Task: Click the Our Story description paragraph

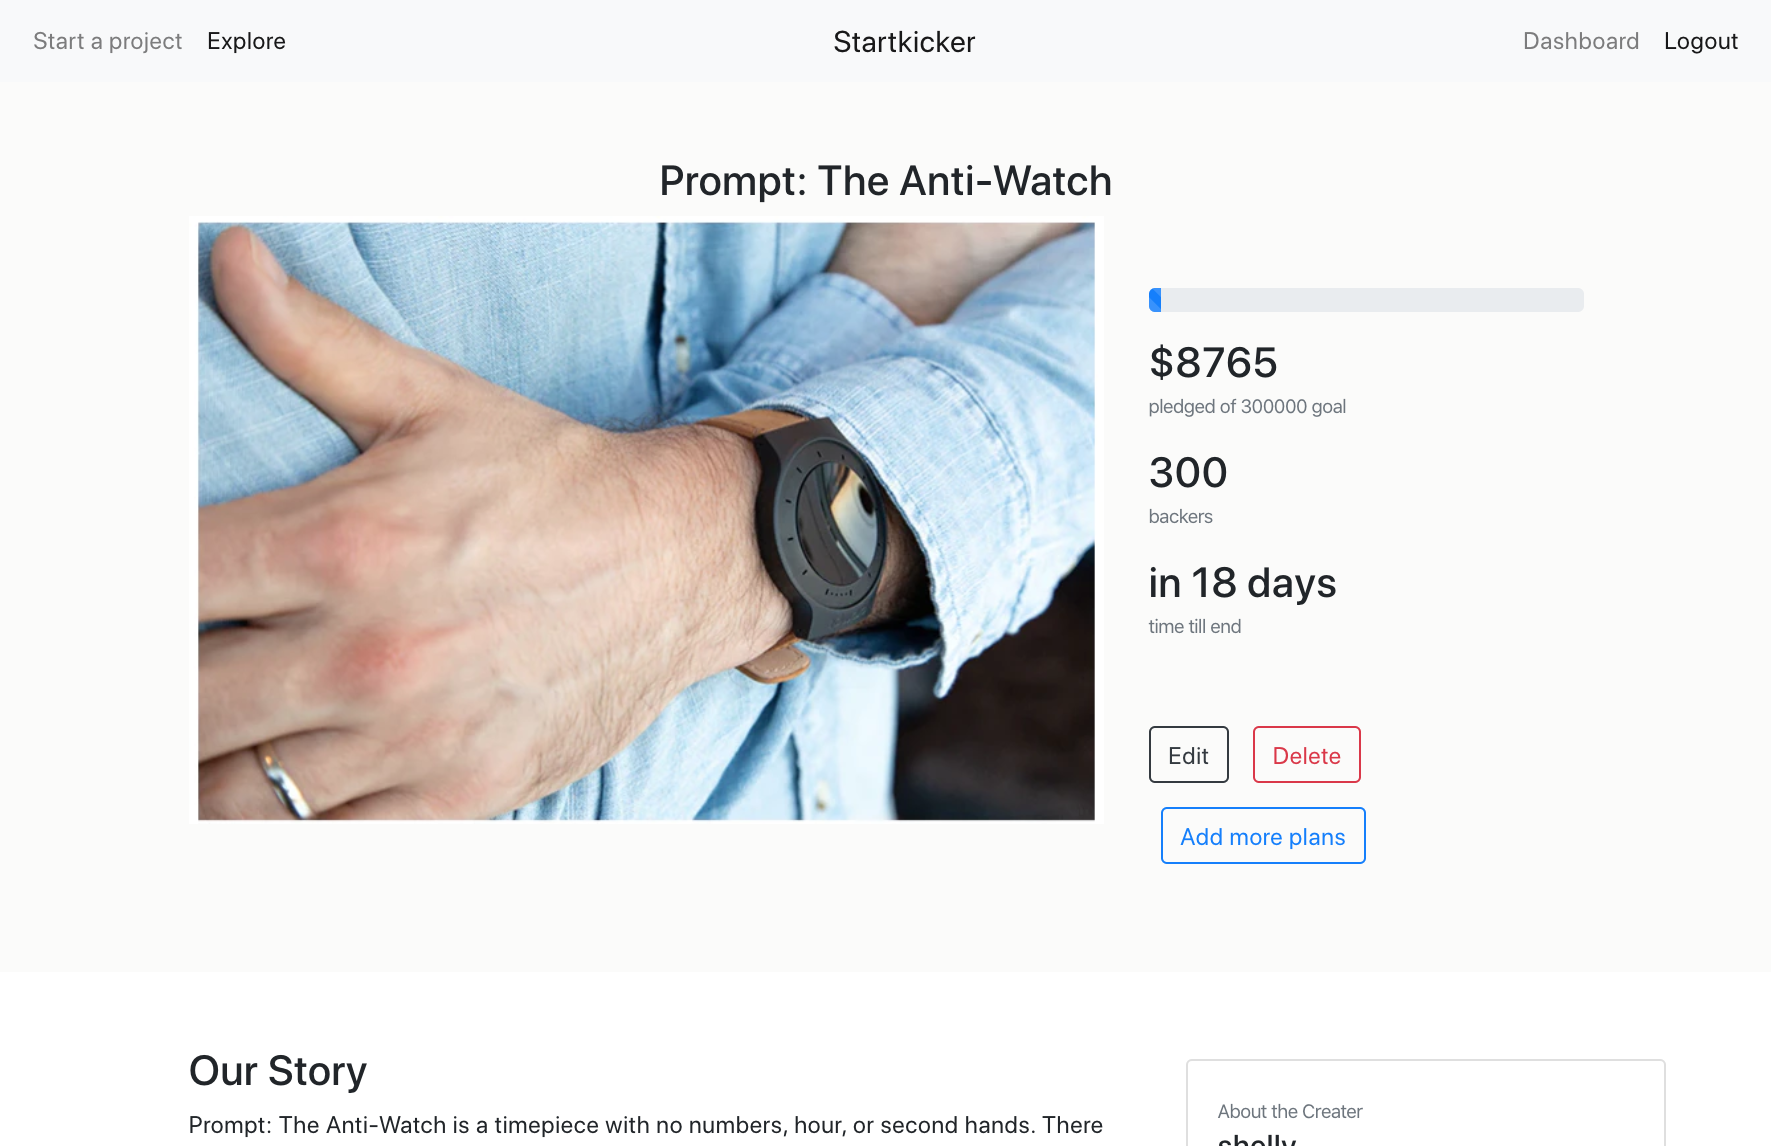Action: 646,1126
